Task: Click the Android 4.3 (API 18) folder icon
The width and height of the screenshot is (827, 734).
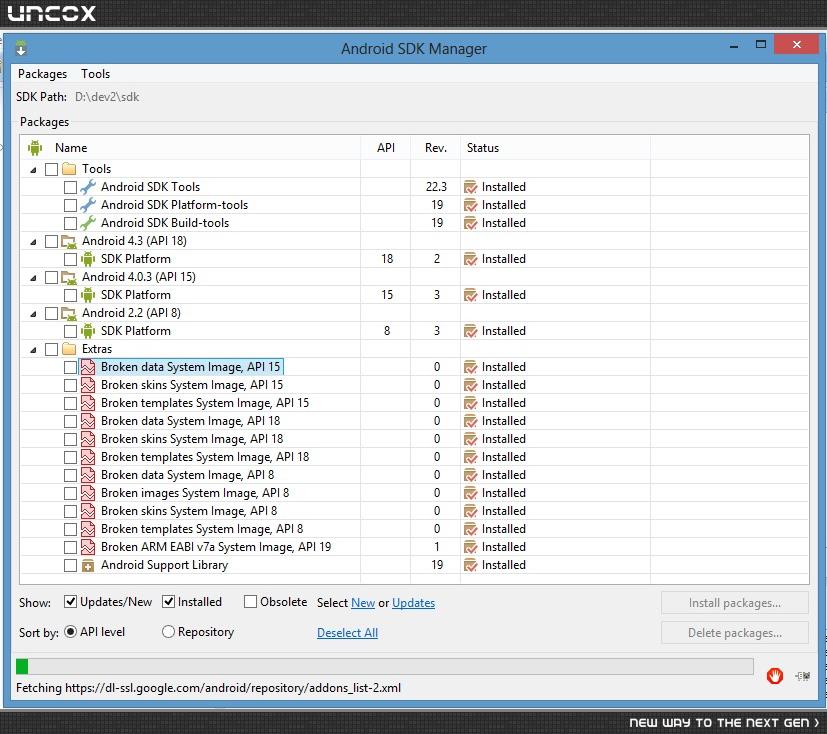Action: [69, 241]
